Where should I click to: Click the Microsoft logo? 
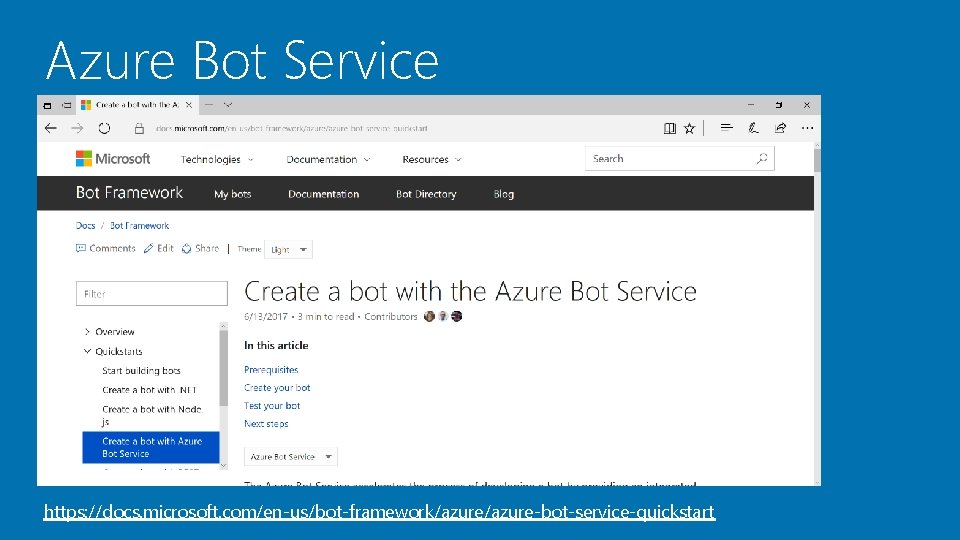113,159
